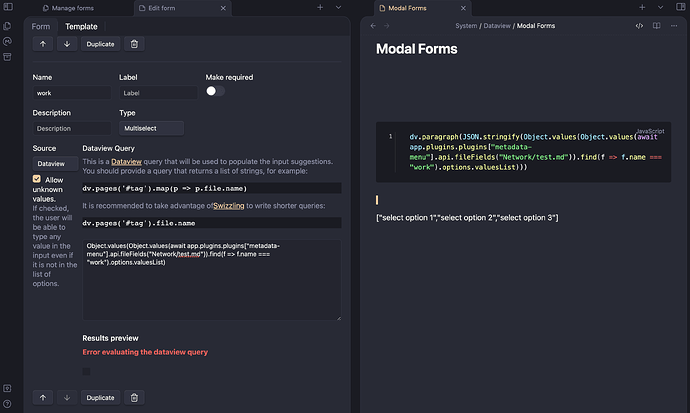
Task: Open the tab list chevron in the left pane
Action: (x=338, y=7)
